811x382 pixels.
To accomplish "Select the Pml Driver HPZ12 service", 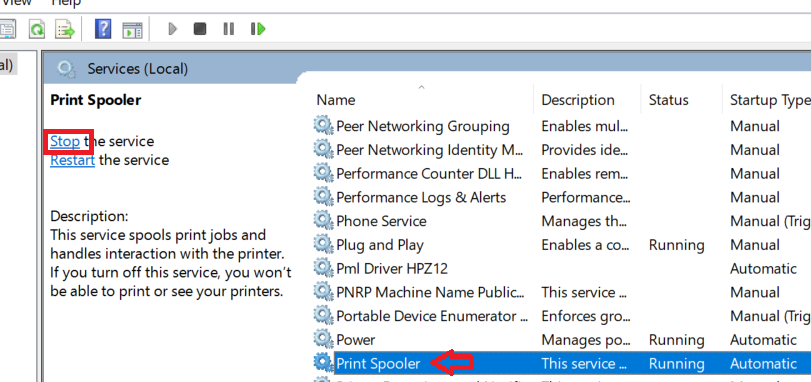I will point(392,269).
